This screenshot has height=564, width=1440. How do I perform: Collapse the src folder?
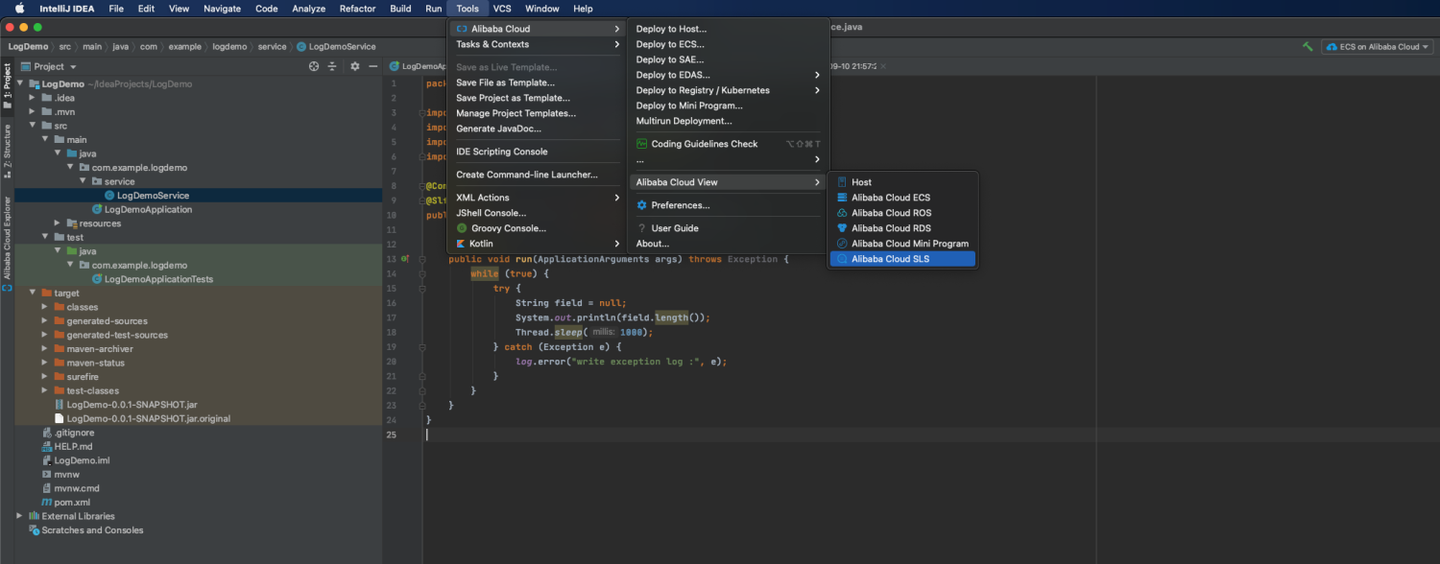click(33, 126)
